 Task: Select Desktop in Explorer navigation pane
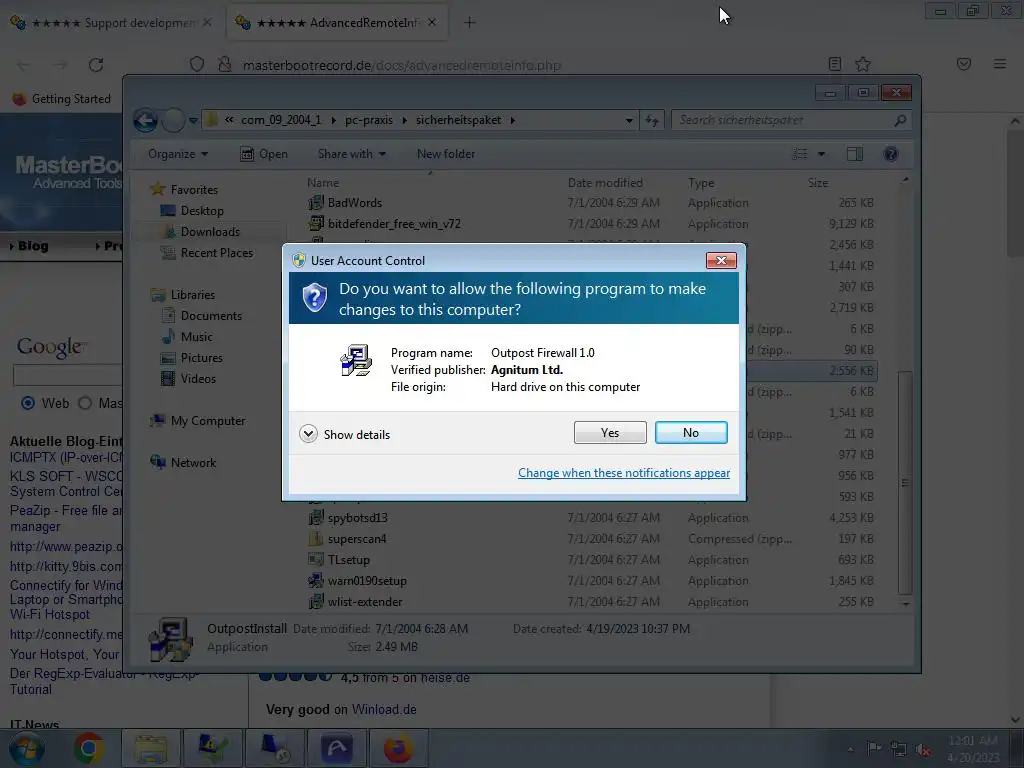pos(202,210)
